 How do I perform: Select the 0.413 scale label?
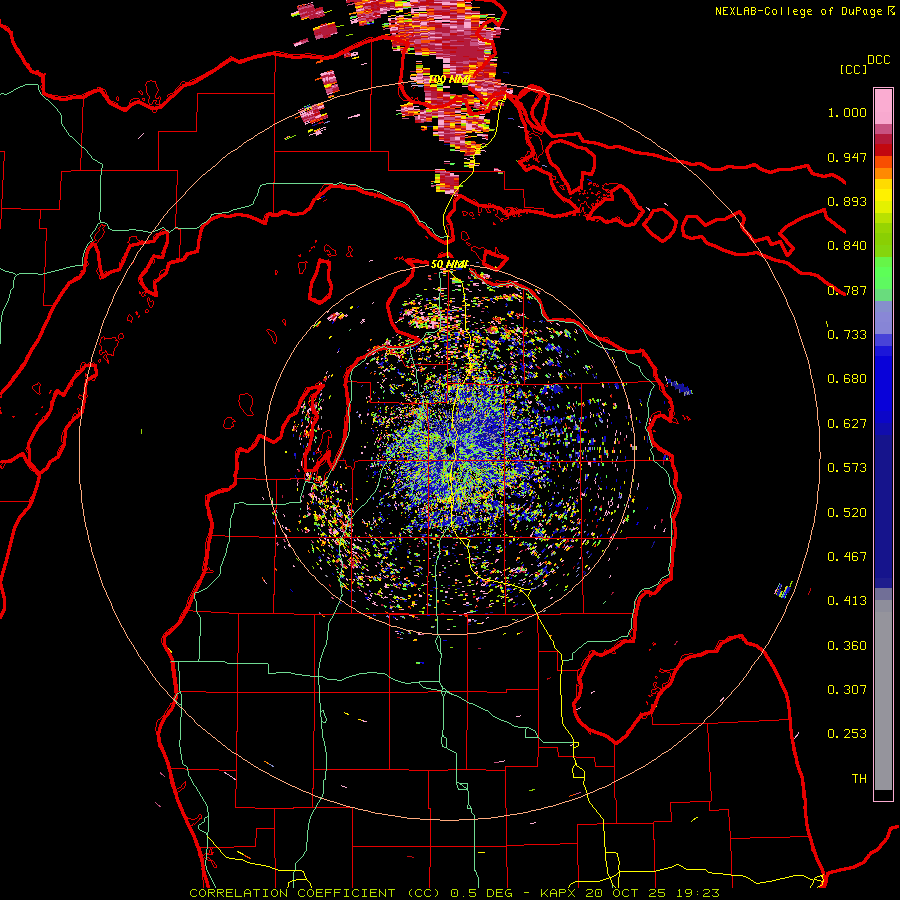(x=847, y=601)
